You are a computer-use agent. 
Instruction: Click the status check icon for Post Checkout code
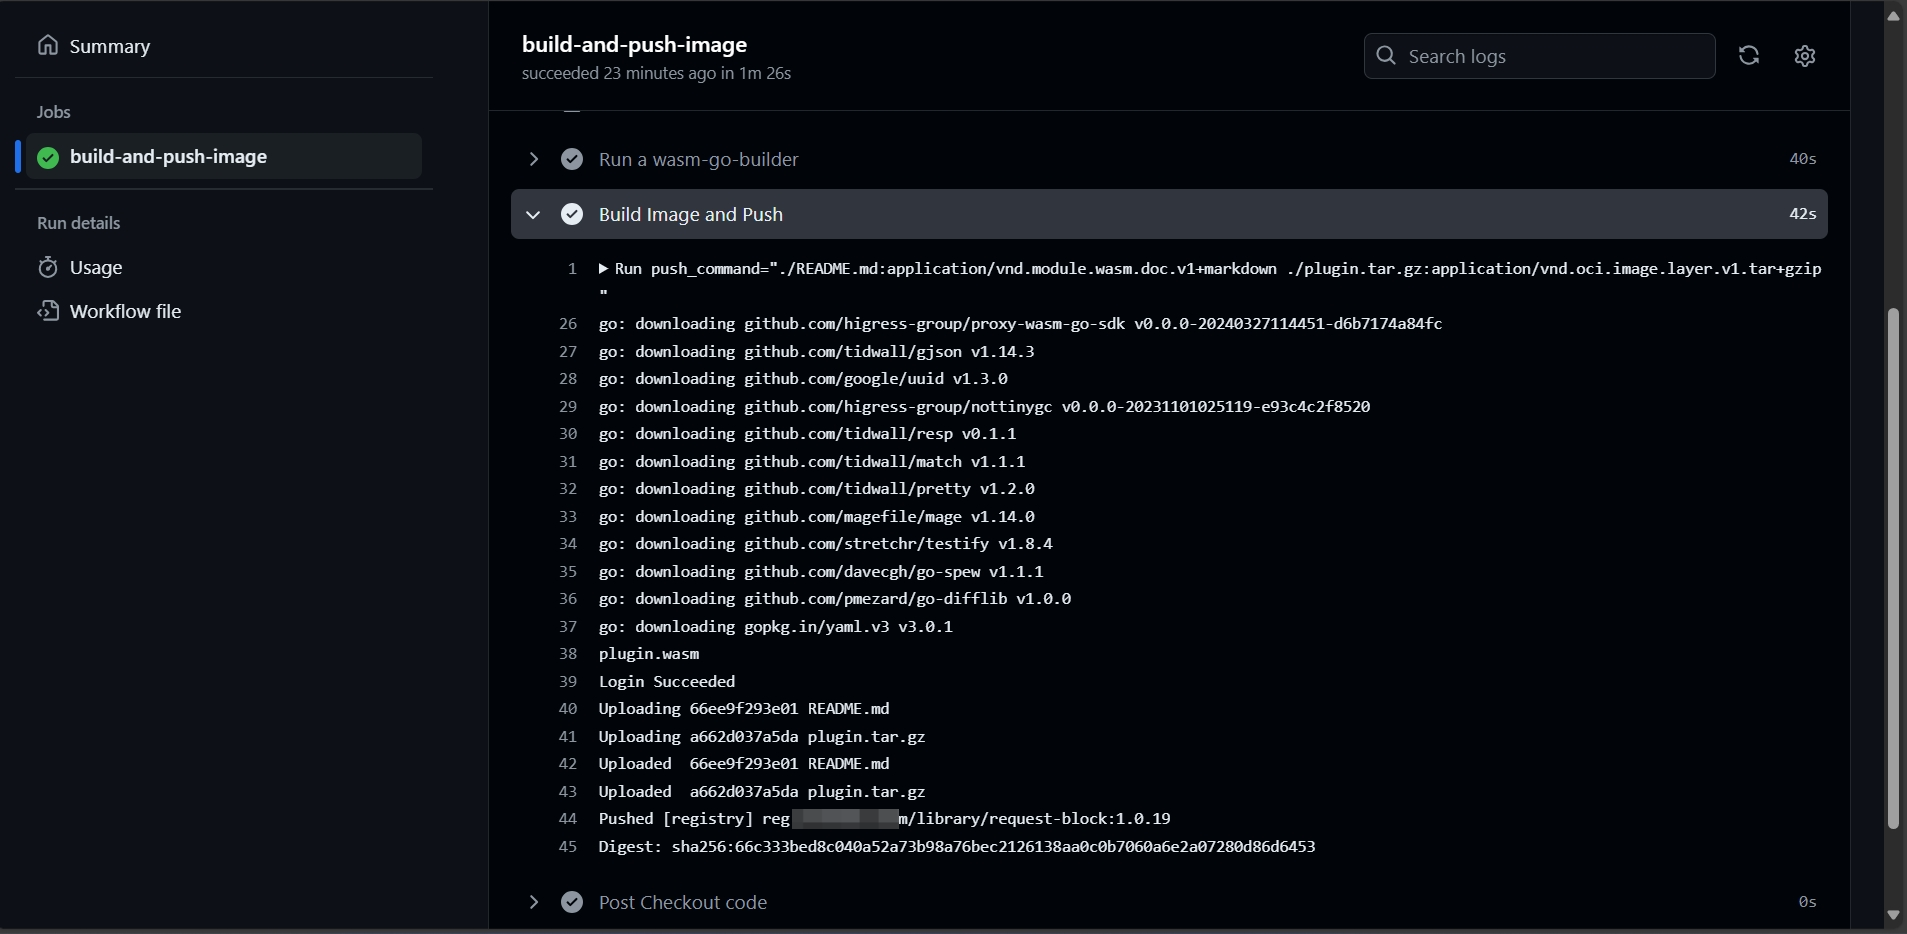coord(572,902)
